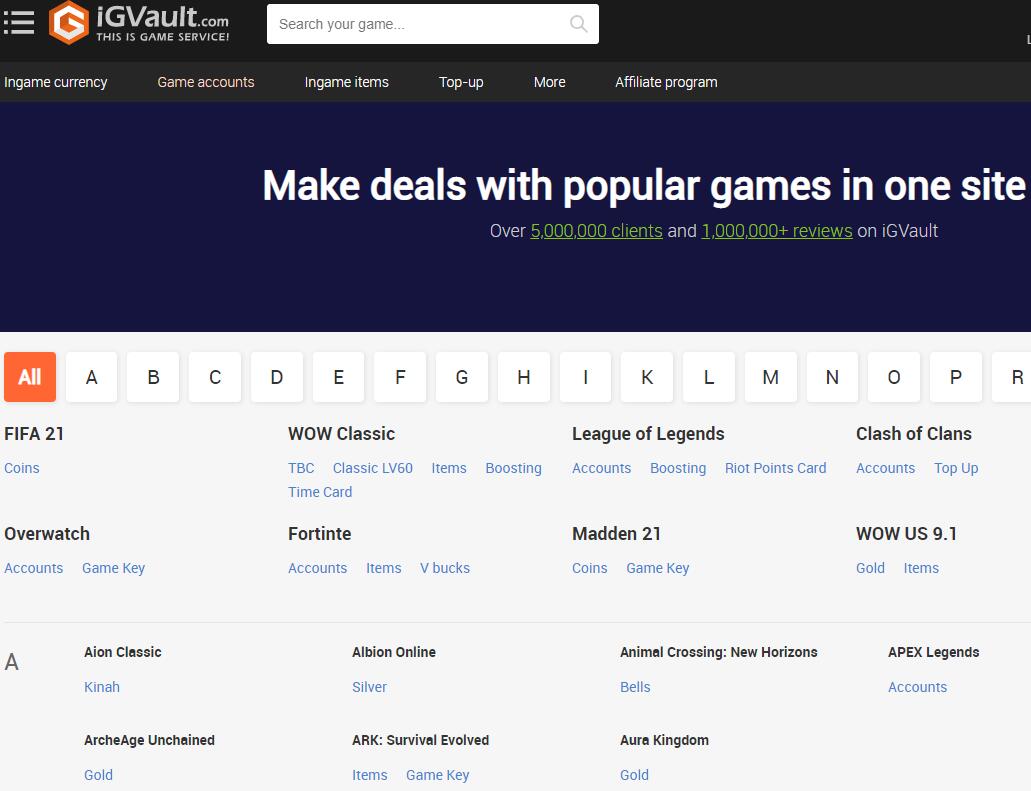Select Riot Points Card under League of Legends

coord(775,468)
